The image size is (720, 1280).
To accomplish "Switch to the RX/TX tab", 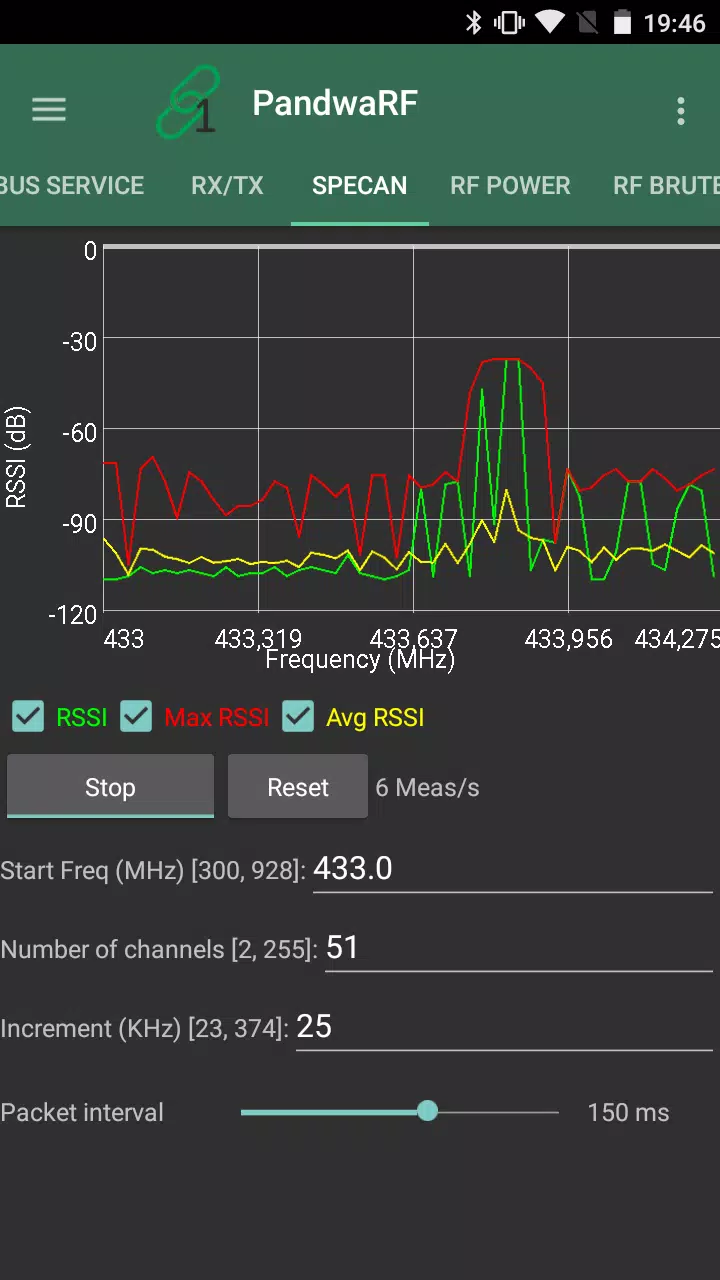I will [x=227, y=185].
